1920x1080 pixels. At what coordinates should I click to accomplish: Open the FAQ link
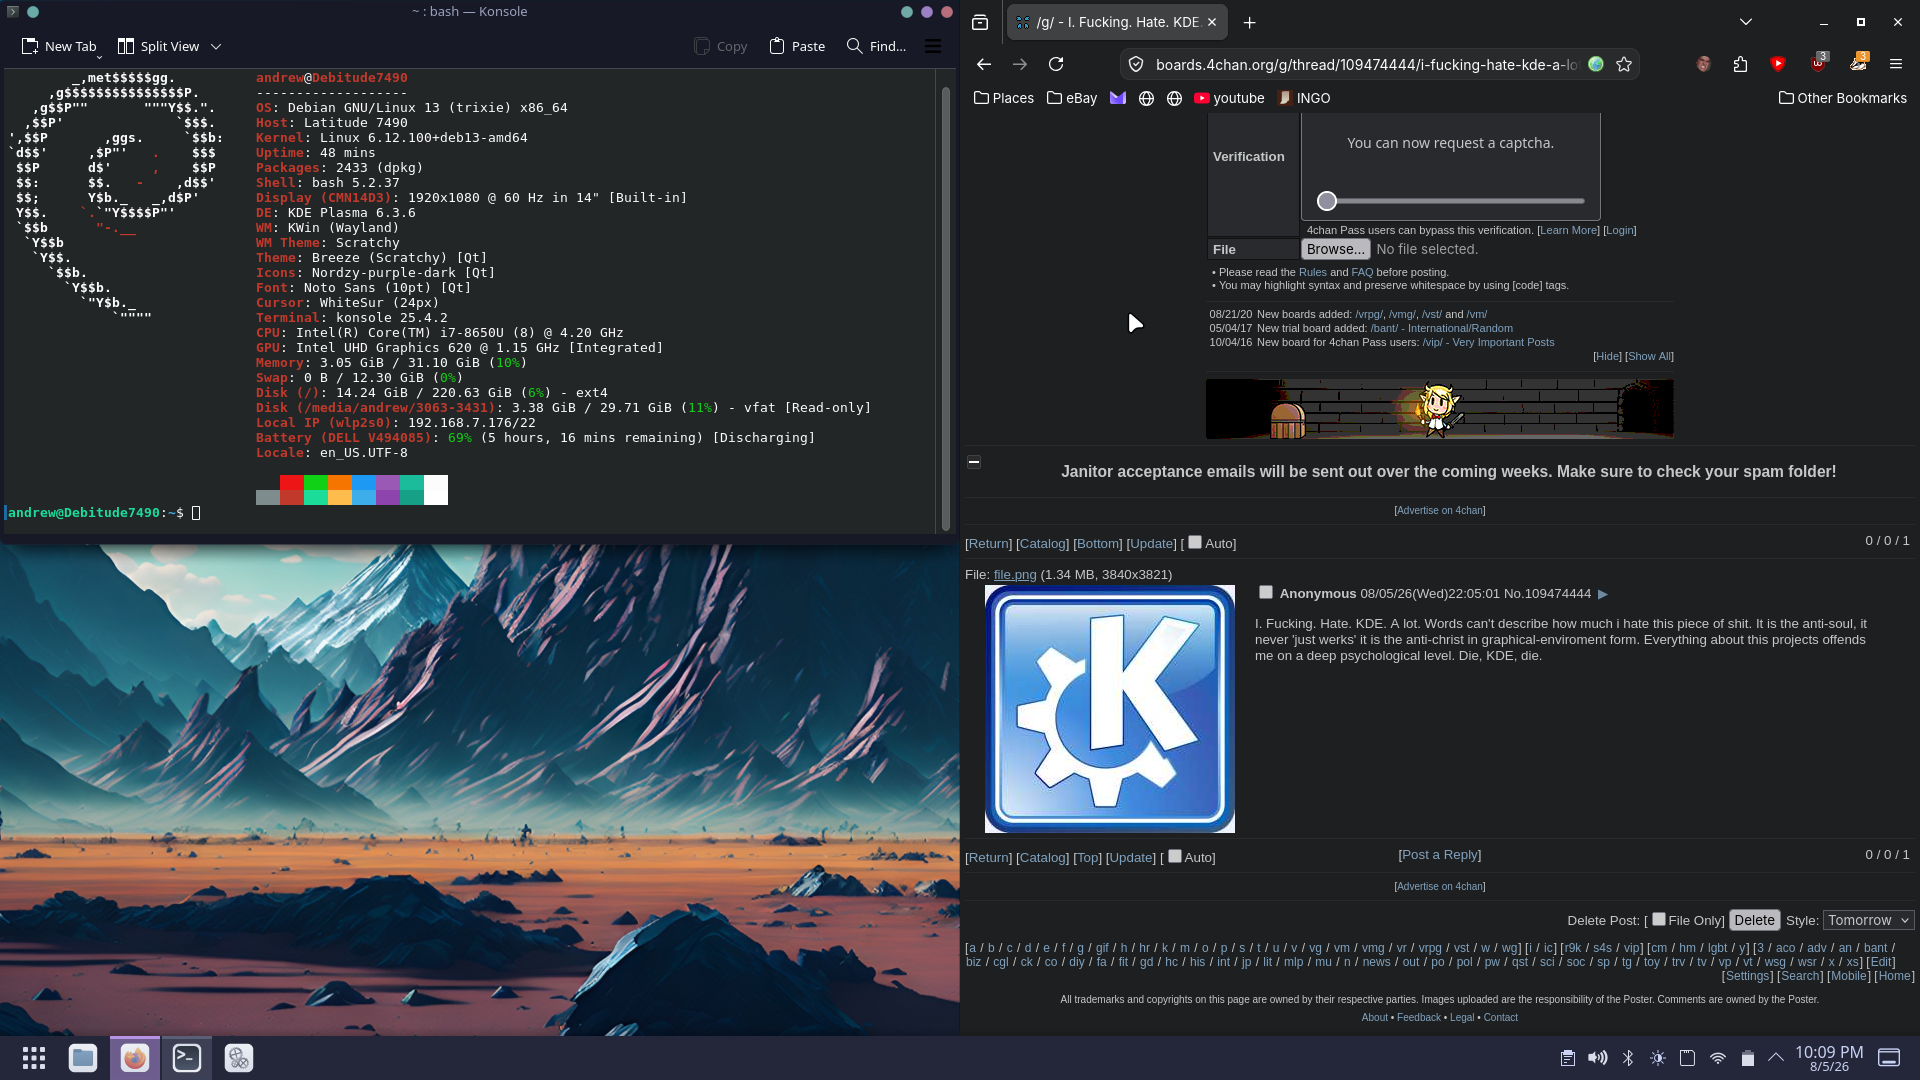[1362, 272]
